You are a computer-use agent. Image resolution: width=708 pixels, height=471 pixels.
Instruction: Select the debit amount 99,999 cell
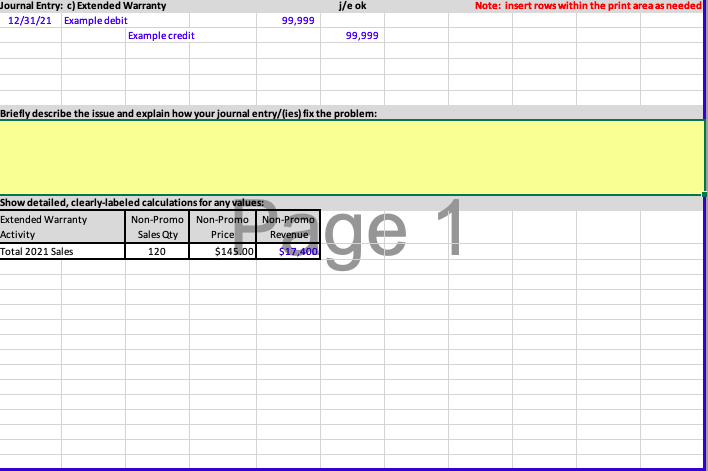tap(289, 21)
